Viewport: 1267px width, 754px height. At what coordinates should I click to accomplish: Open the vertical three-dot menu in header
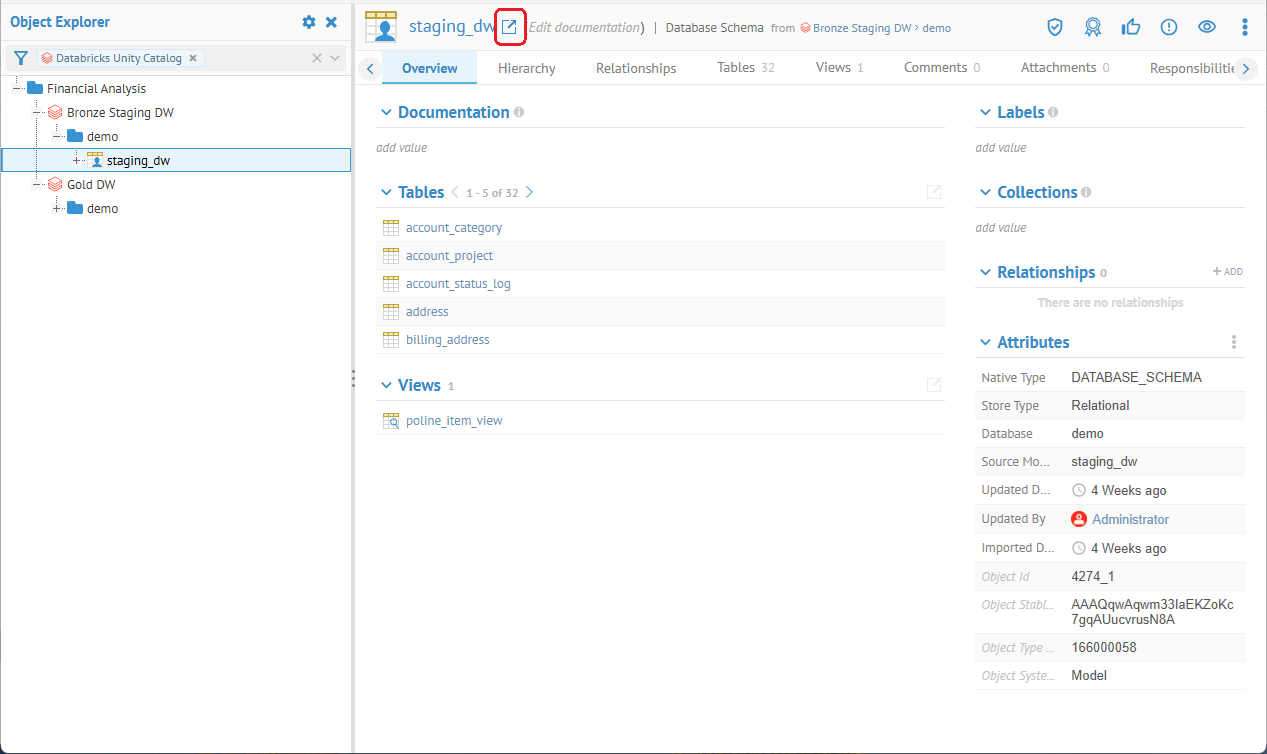[1245, 27]
